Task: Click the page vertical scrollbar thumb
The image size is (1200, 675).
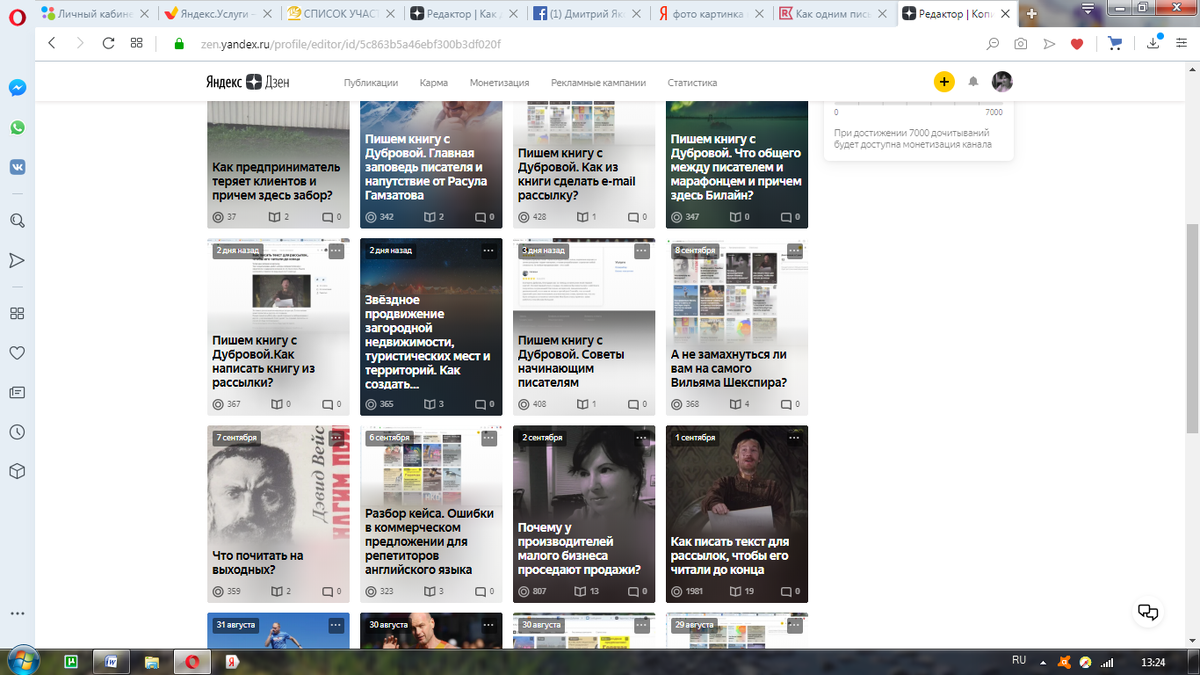Action: (x=1191, y=327)
